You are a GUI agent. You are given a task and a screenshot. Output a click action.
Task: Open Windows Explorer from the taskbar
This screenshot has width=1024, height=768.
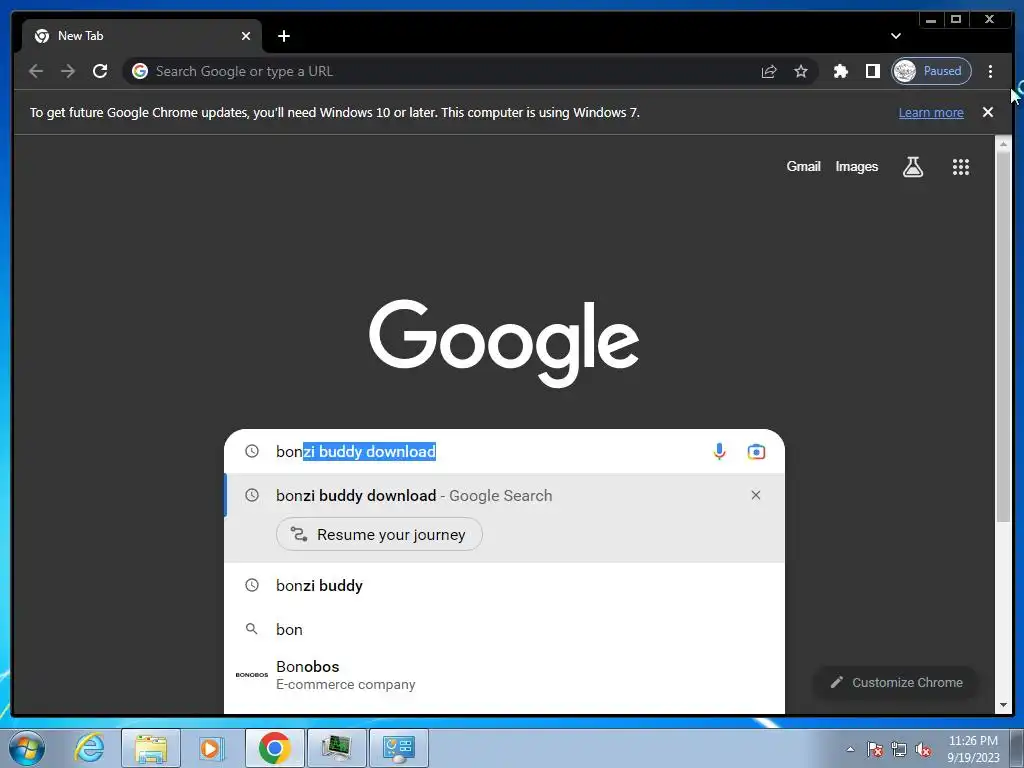pos(151,748)
